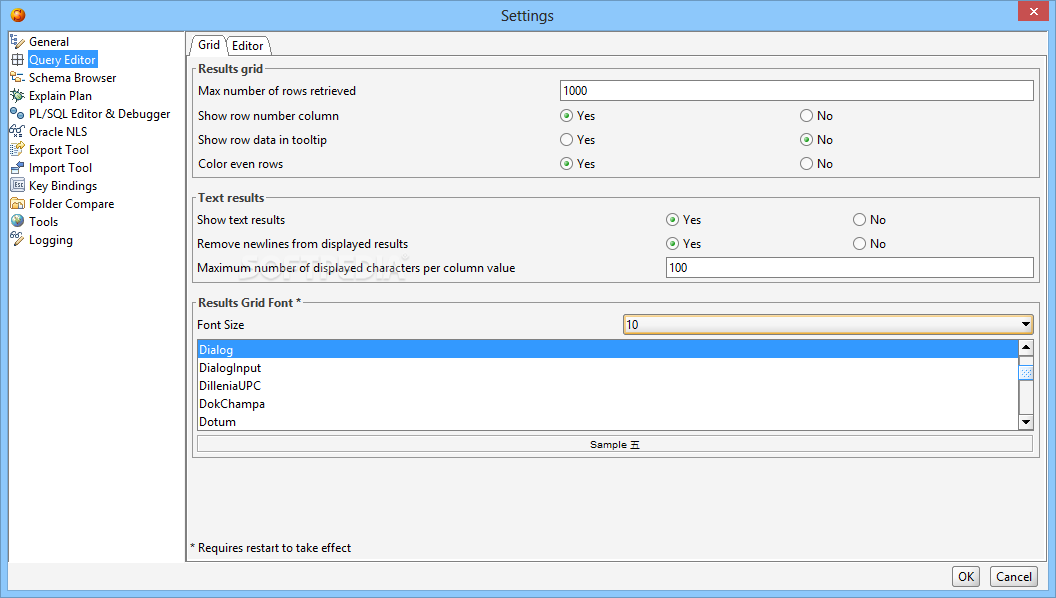Close the Settings window
Image resolution: width=1056 pixels, height=598 pixels.
point(1033,11)
